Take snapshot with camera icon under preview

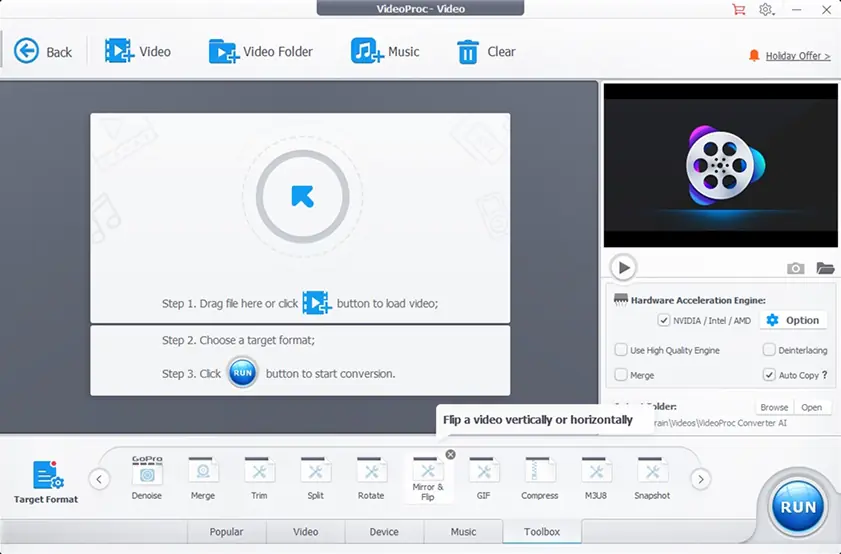click(795, 268)
